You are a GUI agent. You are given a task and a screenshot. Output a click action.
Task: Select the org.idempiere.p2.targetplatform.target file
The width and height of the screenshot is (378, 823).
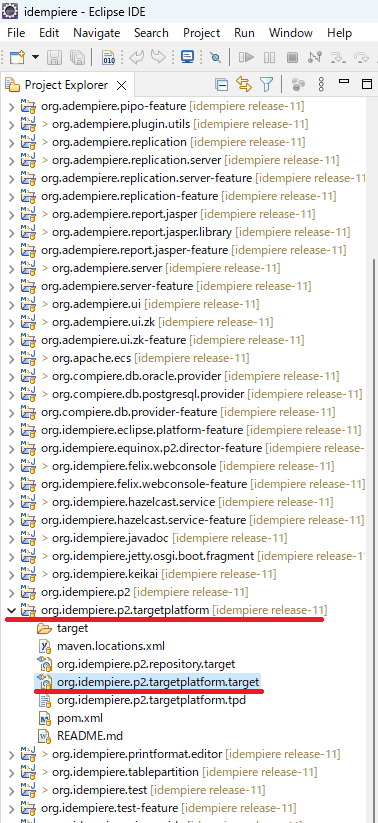click(x=158, y=682)
